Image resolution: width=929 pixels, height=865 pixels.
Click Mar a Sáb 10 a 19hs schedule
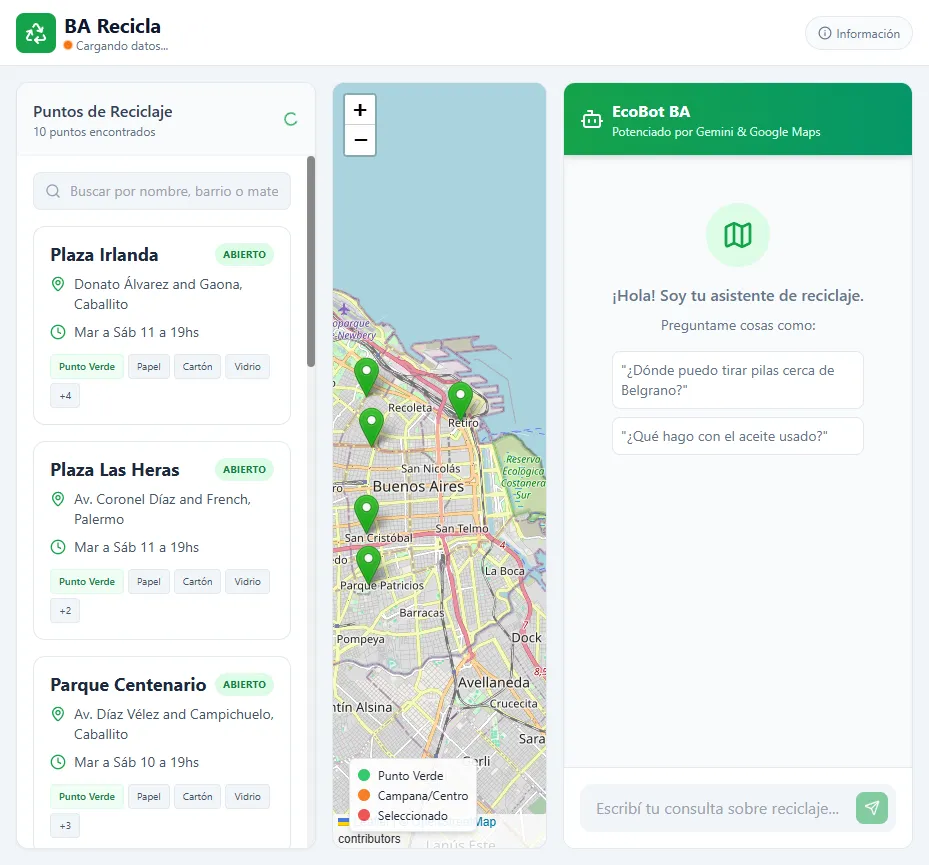pyautogui.click(x=136, y=762)
